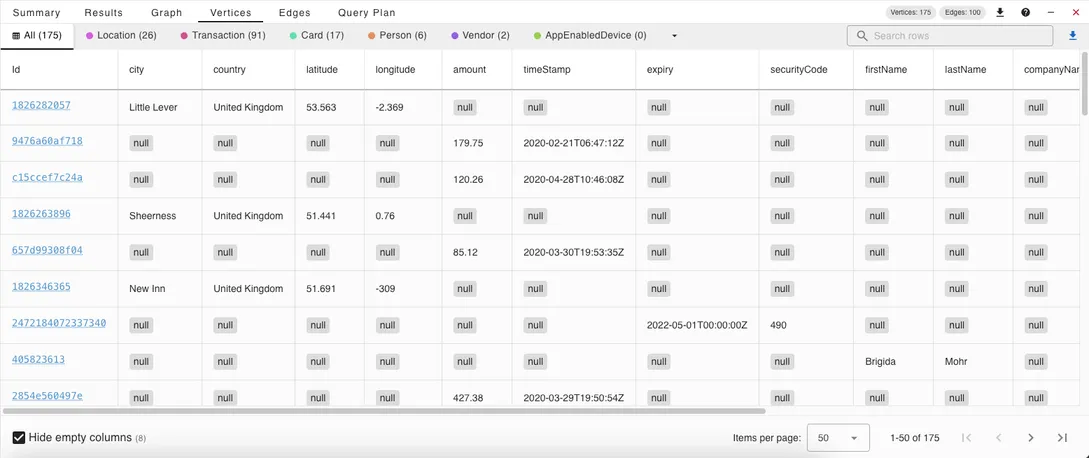
Task: Click the securityCode value 490
Action: click(779, 325)
